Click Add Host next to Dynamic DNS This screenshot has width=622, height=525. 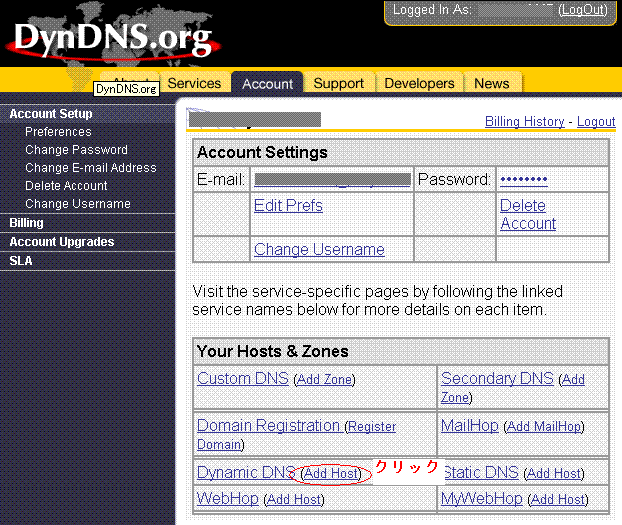[331, 473]
